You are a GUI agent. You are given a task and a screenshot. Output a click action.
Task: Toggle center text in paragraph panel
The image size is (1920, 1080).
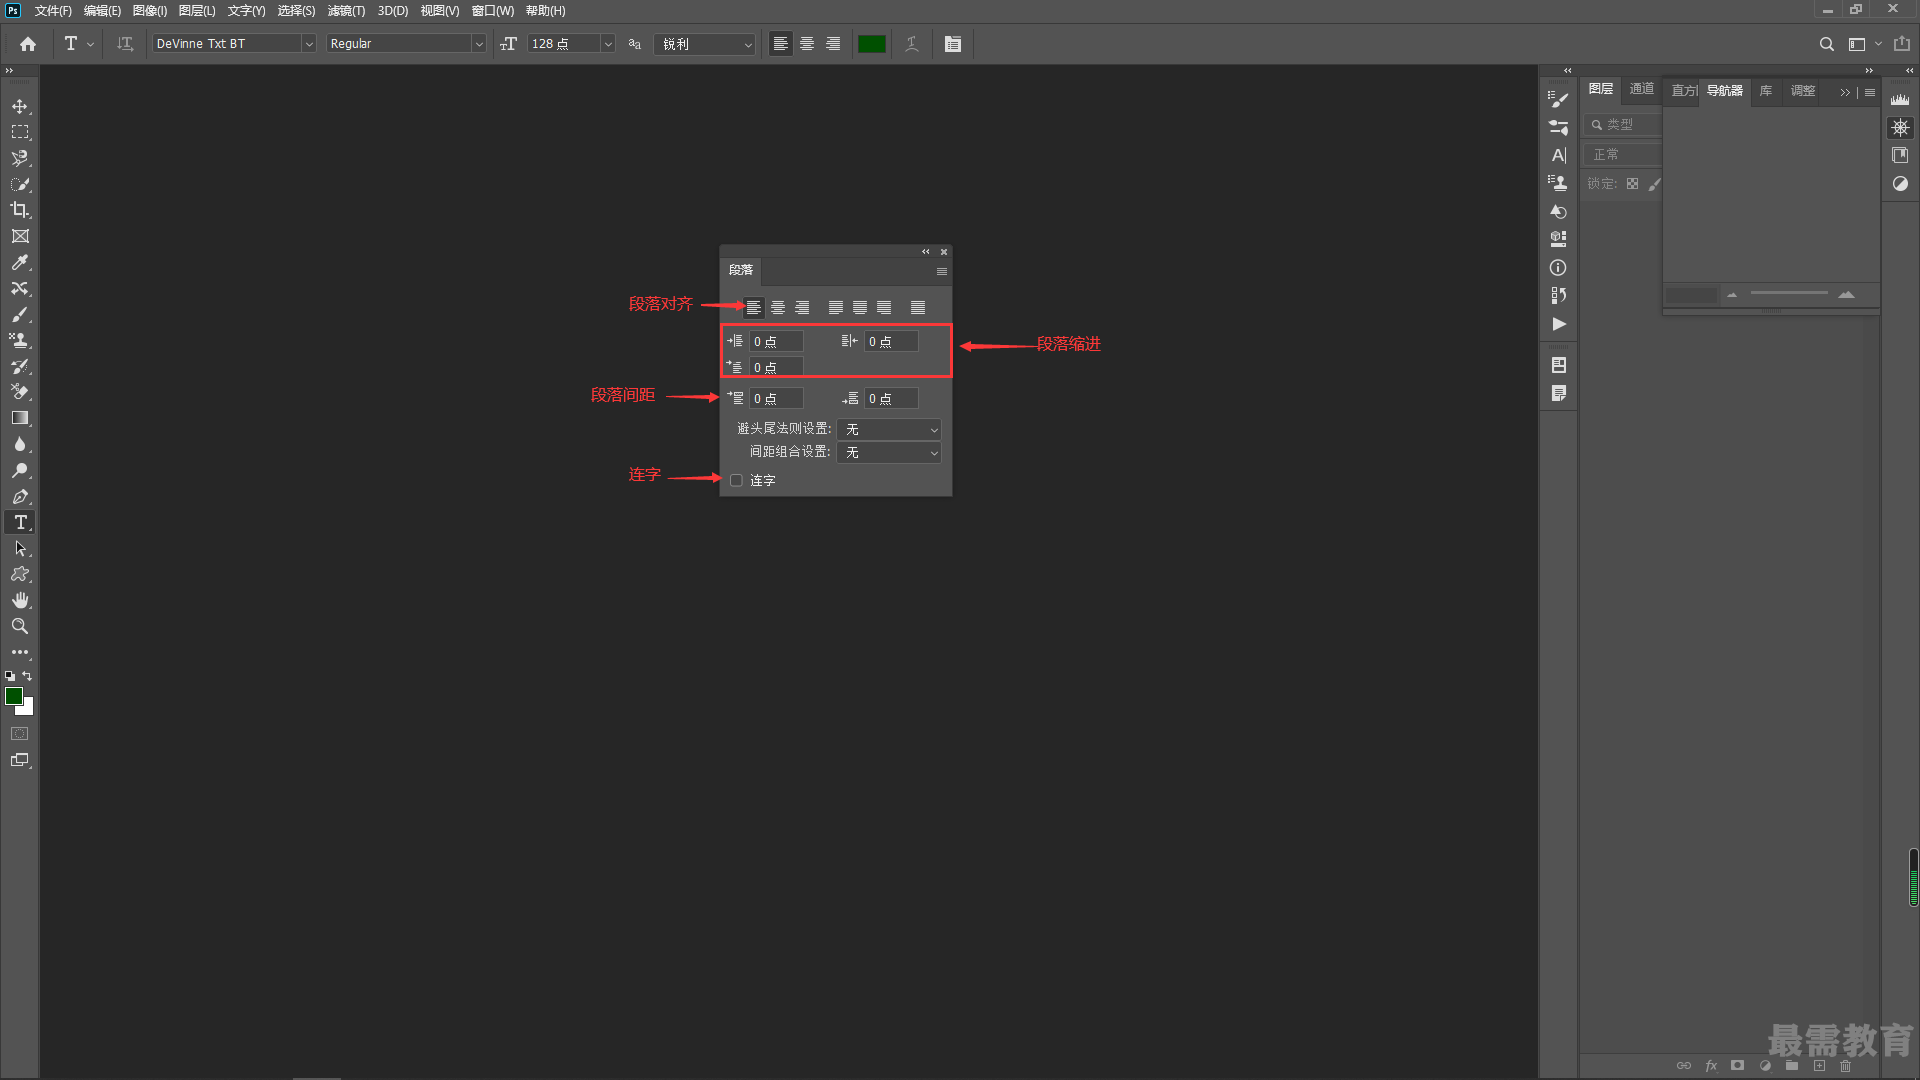coord(778,308)
